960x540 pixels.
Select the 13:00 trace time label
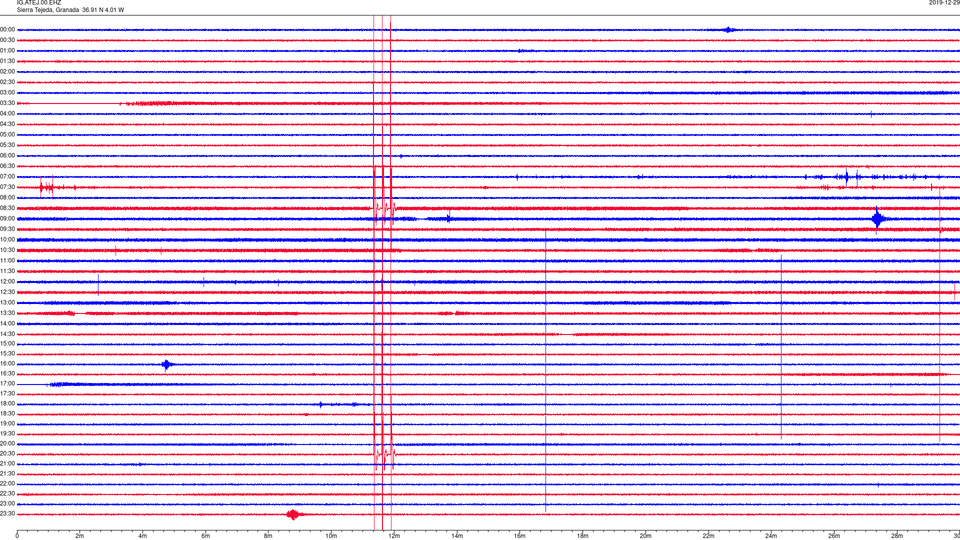click(7, 302)
